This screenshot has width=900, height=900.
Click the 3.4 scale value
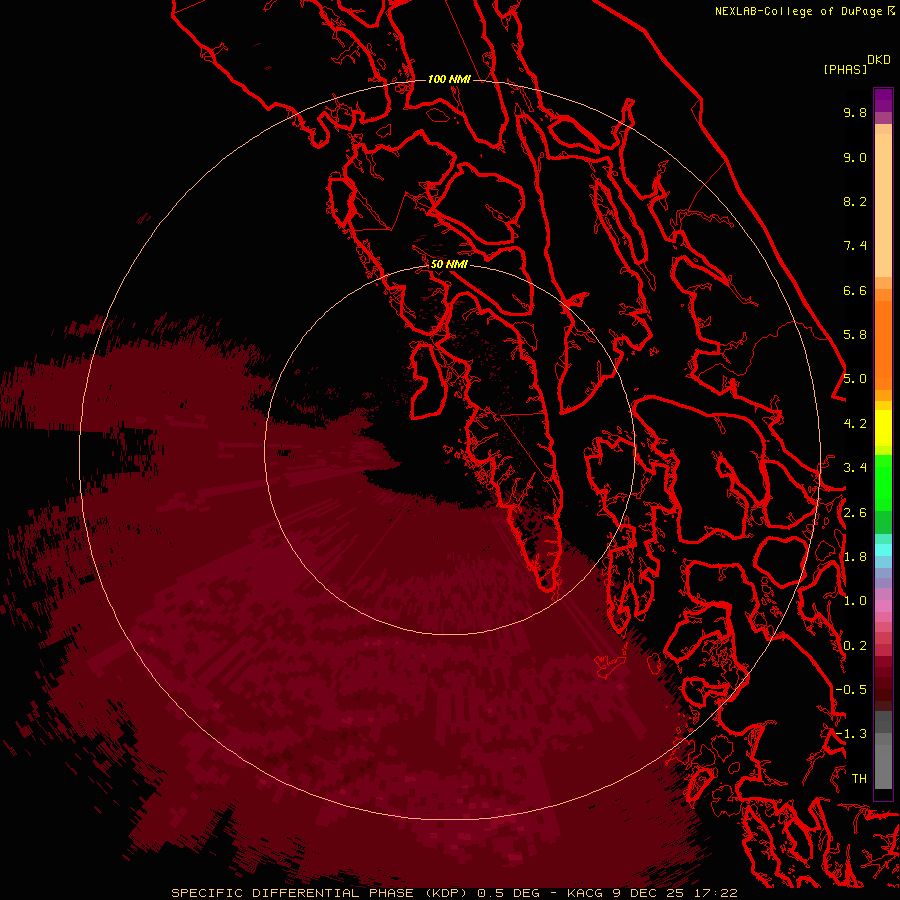(855, 468)
